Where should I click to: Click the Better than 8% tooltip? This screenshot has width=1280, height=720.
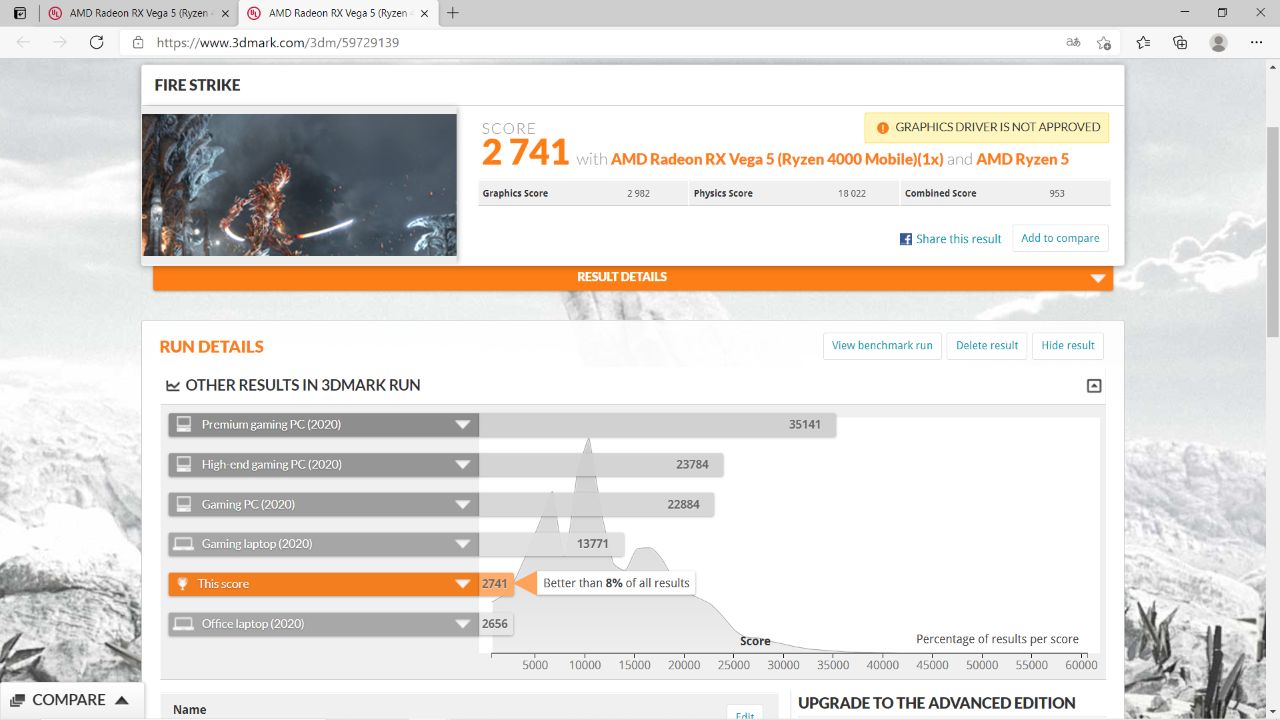click(x=616, y=583)
